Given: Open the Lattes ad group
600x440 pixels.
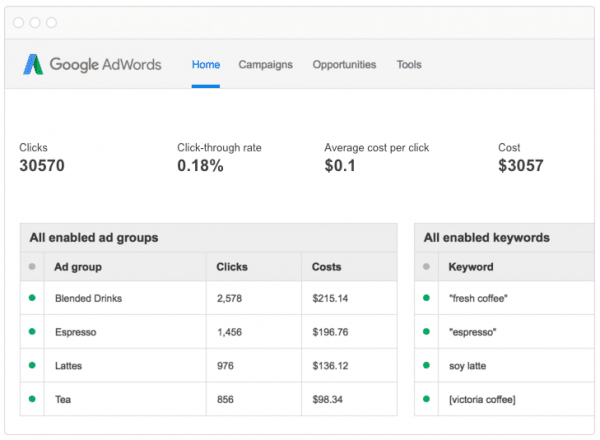Looking at the screenshot, I should (68, 366).
